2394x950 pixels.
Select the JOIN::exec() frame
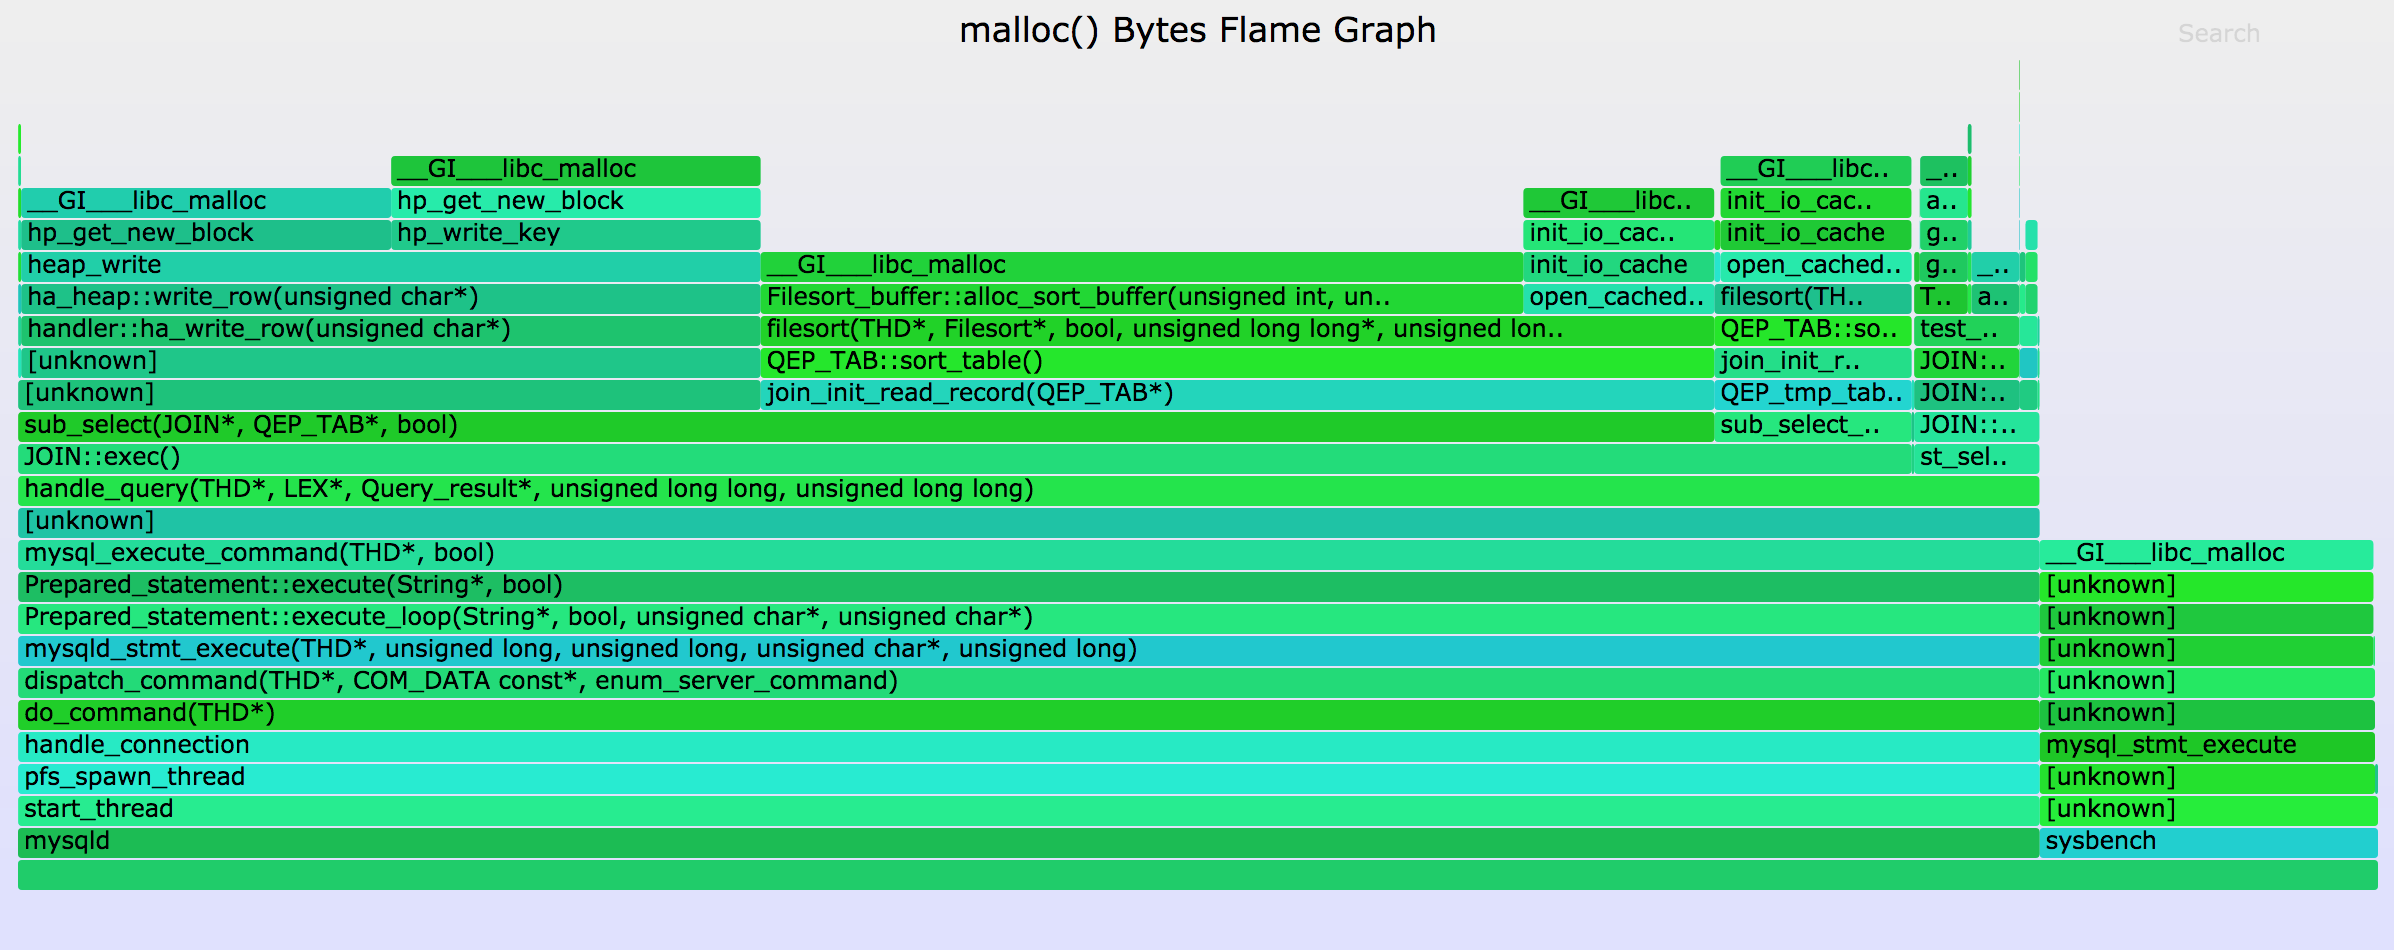coord(965,458)
